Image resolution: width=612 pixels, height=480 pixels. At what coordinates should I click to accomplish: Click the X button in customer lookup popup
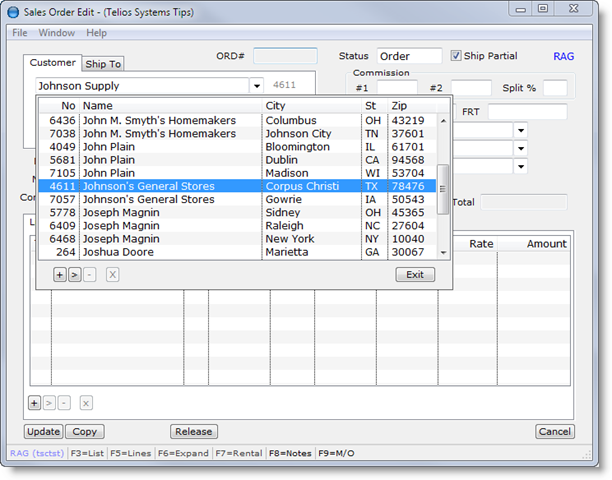click(x=112, y=275)
